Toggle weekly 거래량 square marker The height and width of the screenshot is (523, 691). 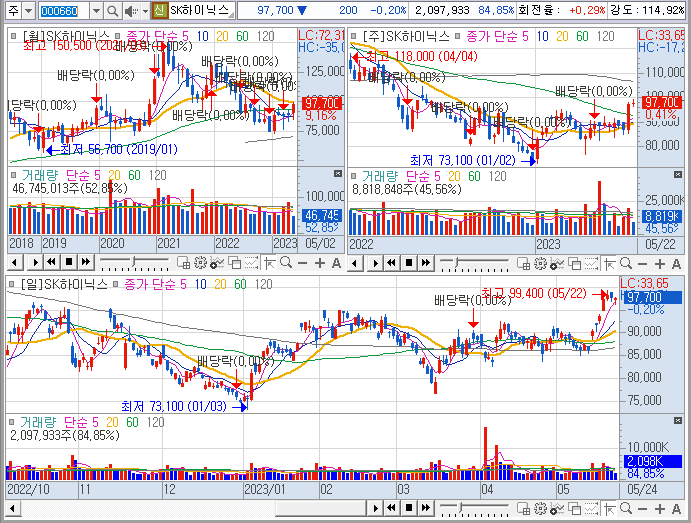[x=354, y=176]
